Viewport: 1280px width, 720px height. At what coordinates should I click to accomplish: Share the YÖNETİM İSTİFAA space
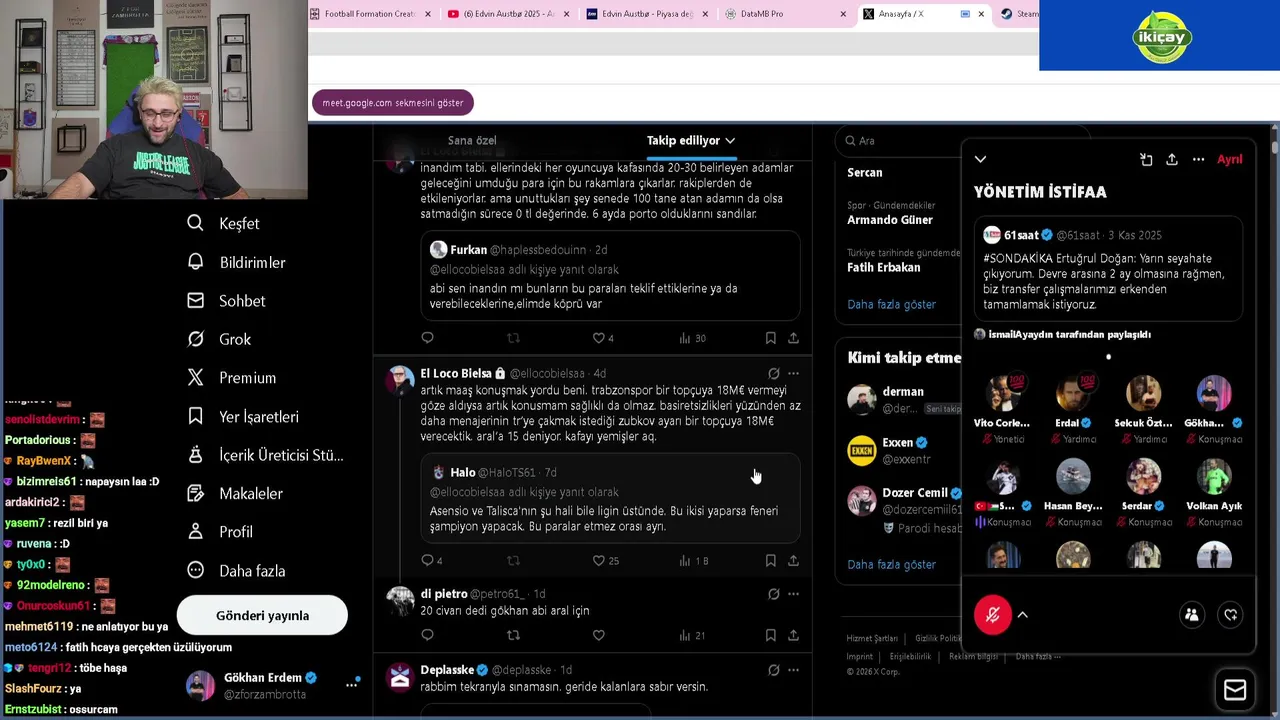(1172, 159)
